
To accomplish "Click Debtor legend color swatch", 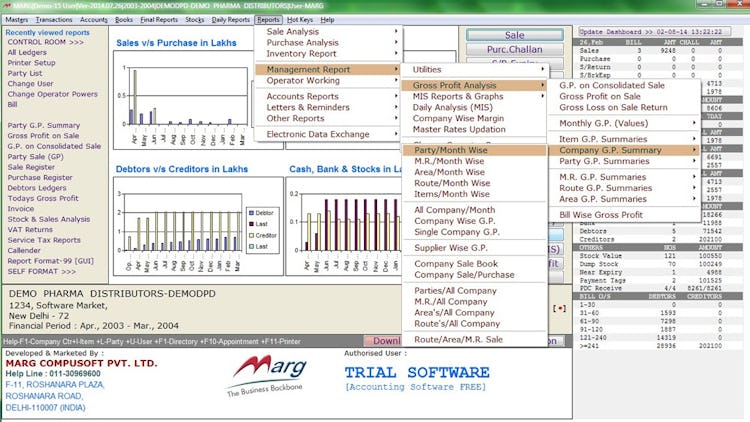I will coord(252,212).
